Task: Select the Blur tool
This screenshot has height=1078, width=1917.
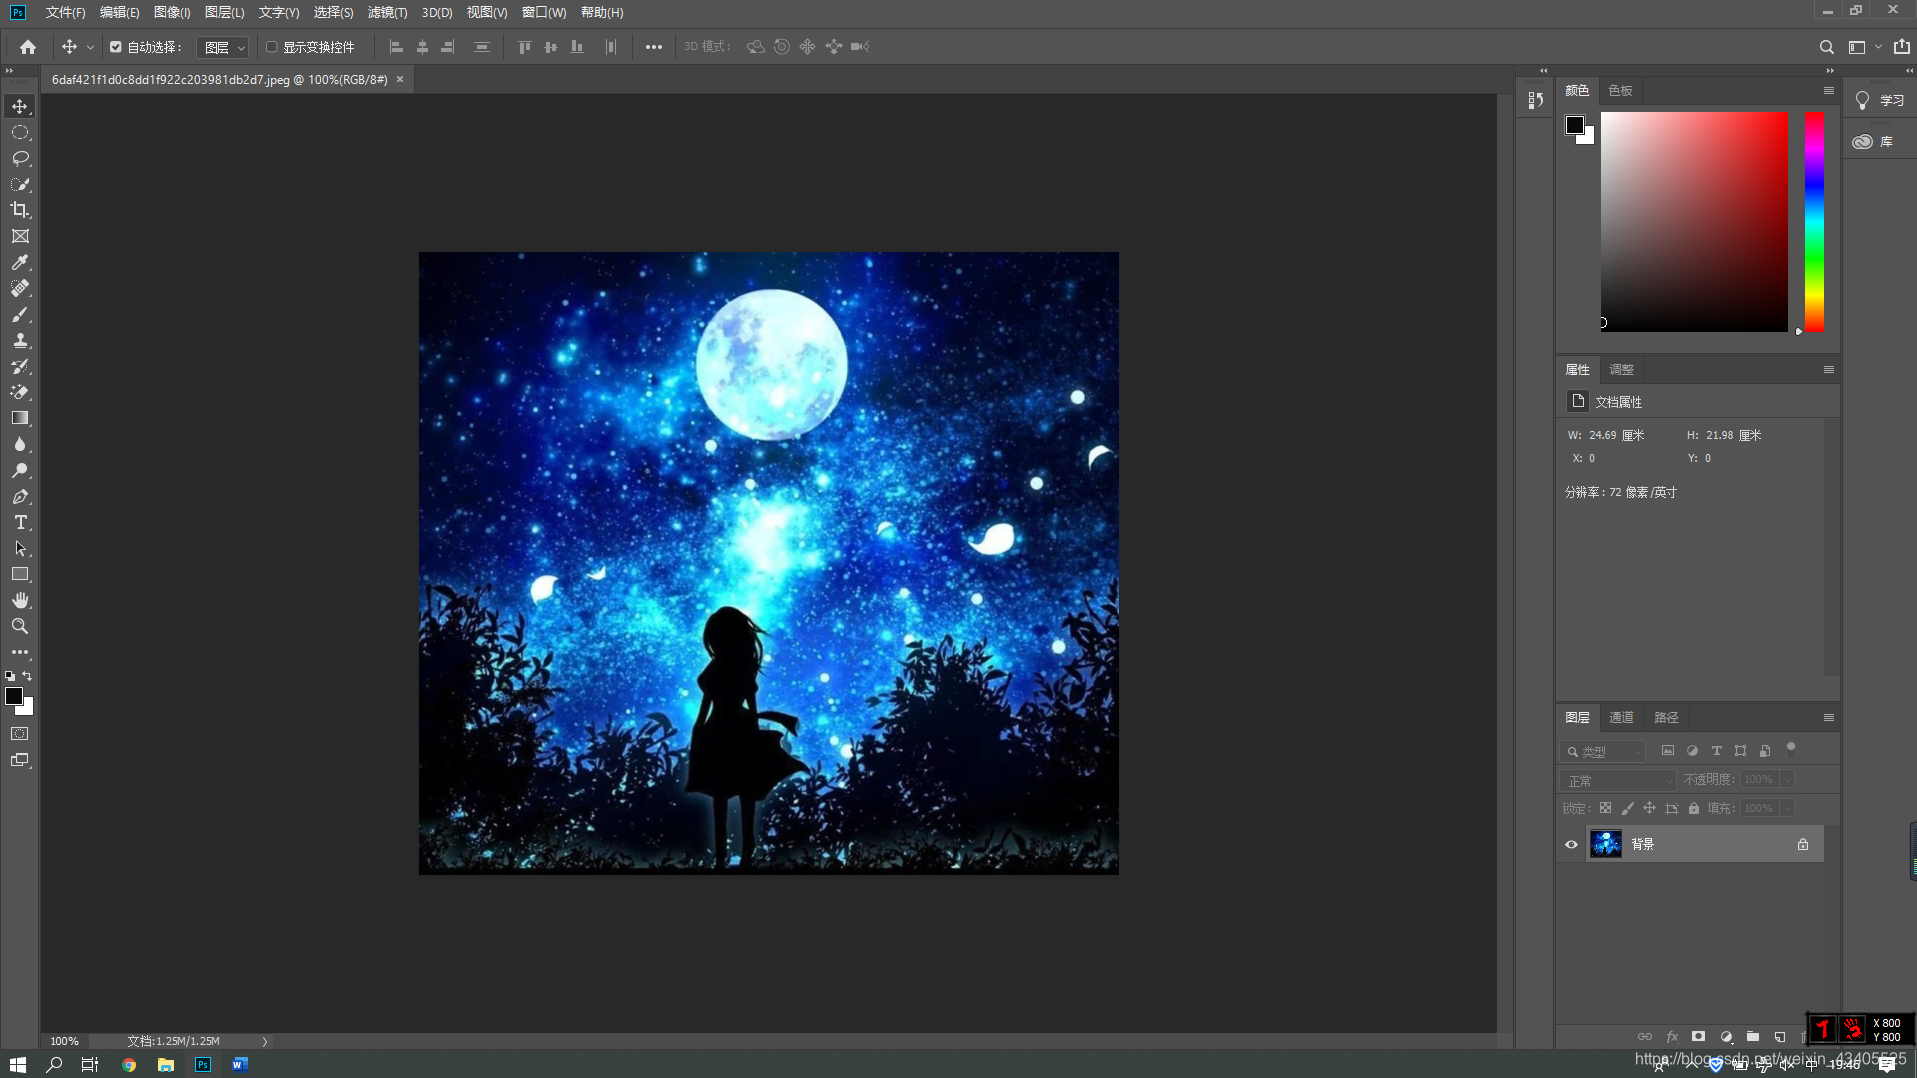Action: pyautogui.click(x=20, y=444)
